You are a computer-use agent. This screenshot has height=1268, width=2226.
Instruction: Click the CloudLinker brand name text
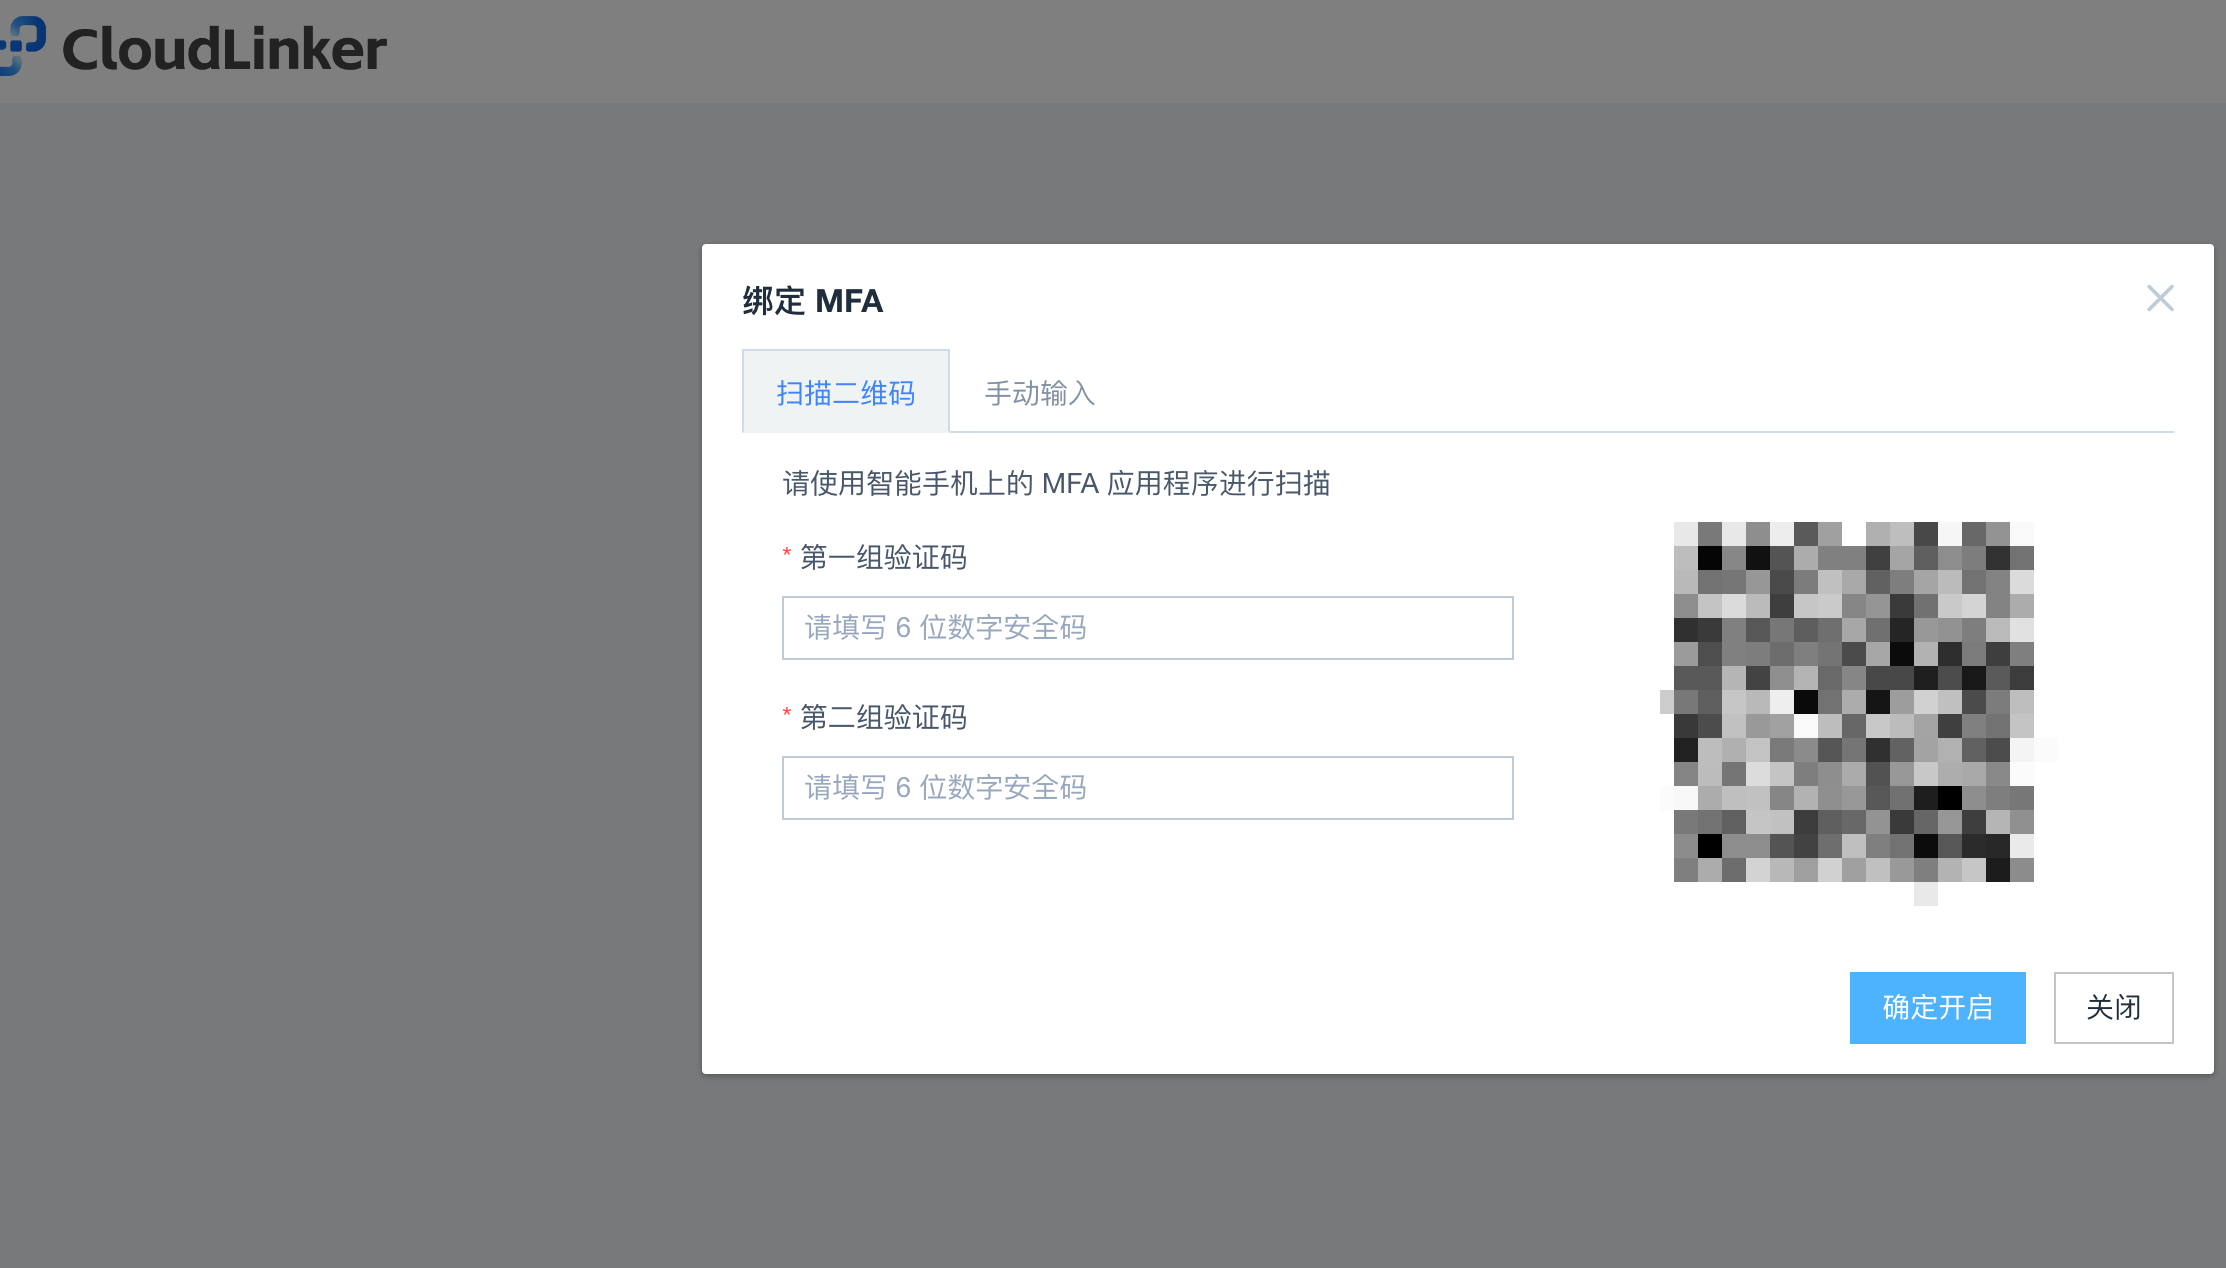pyautogui.click(x=224, y=50)
